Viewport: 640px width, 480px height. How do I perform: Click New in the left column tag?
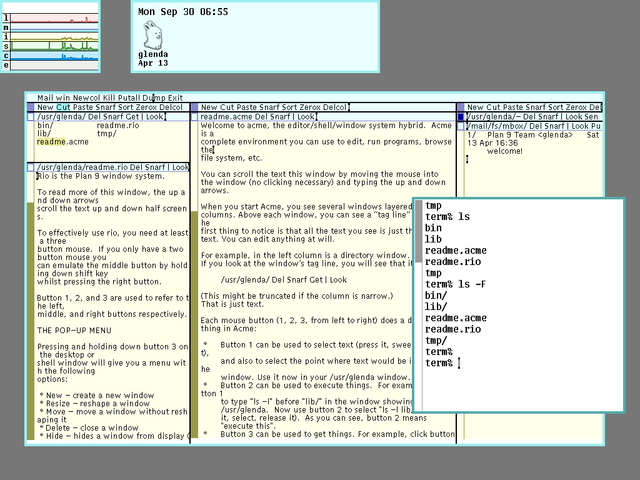click(45, 107)
